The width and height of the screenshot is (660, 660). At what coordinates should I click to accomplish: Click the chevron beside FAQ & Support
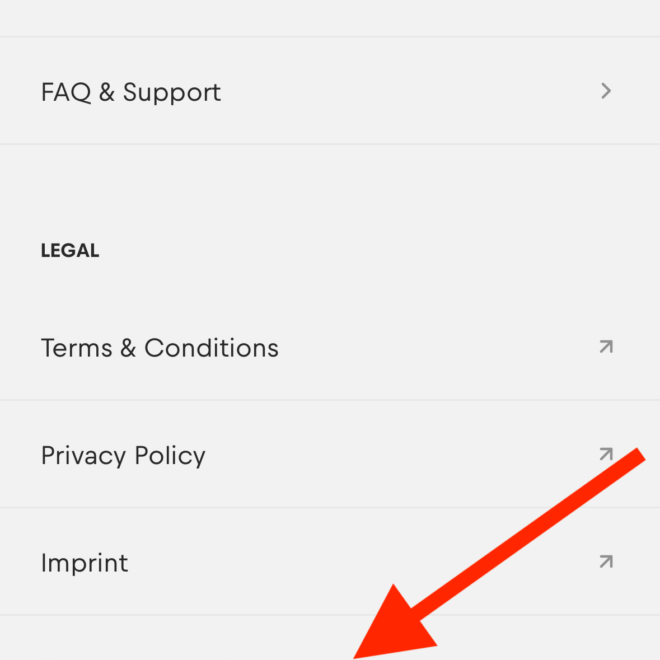click(x=605, y=91)
